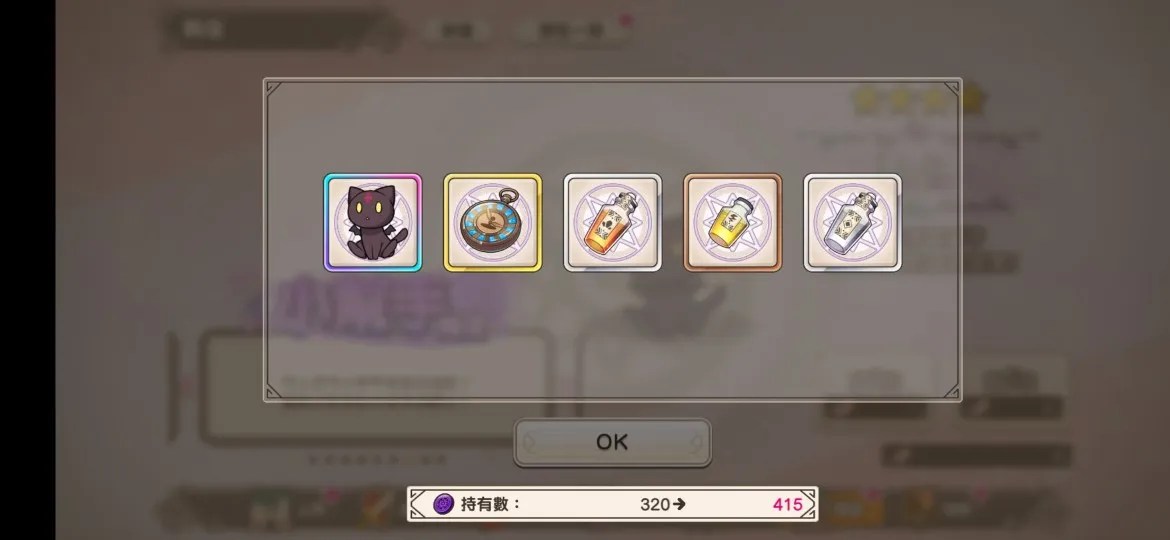
Task: Select the pocket watch reward item
Action: (492, 223)
